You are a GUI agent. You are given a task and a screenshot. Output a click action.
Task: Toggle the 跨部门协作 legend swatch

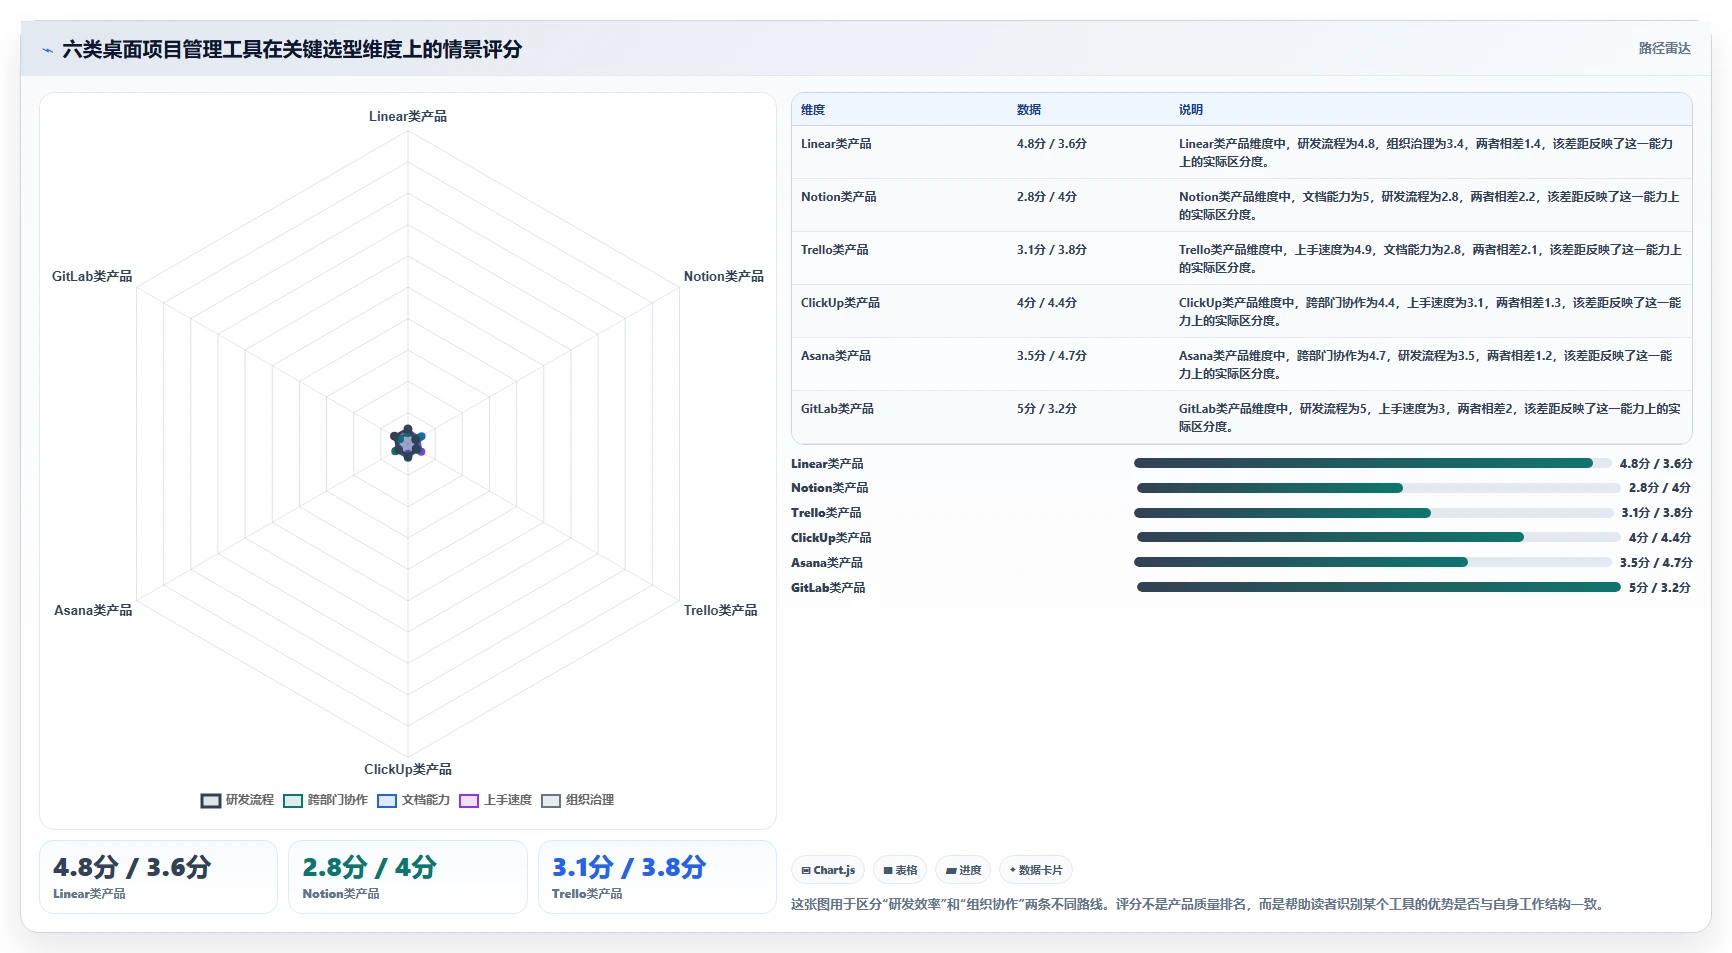click(x=293, y=801)
